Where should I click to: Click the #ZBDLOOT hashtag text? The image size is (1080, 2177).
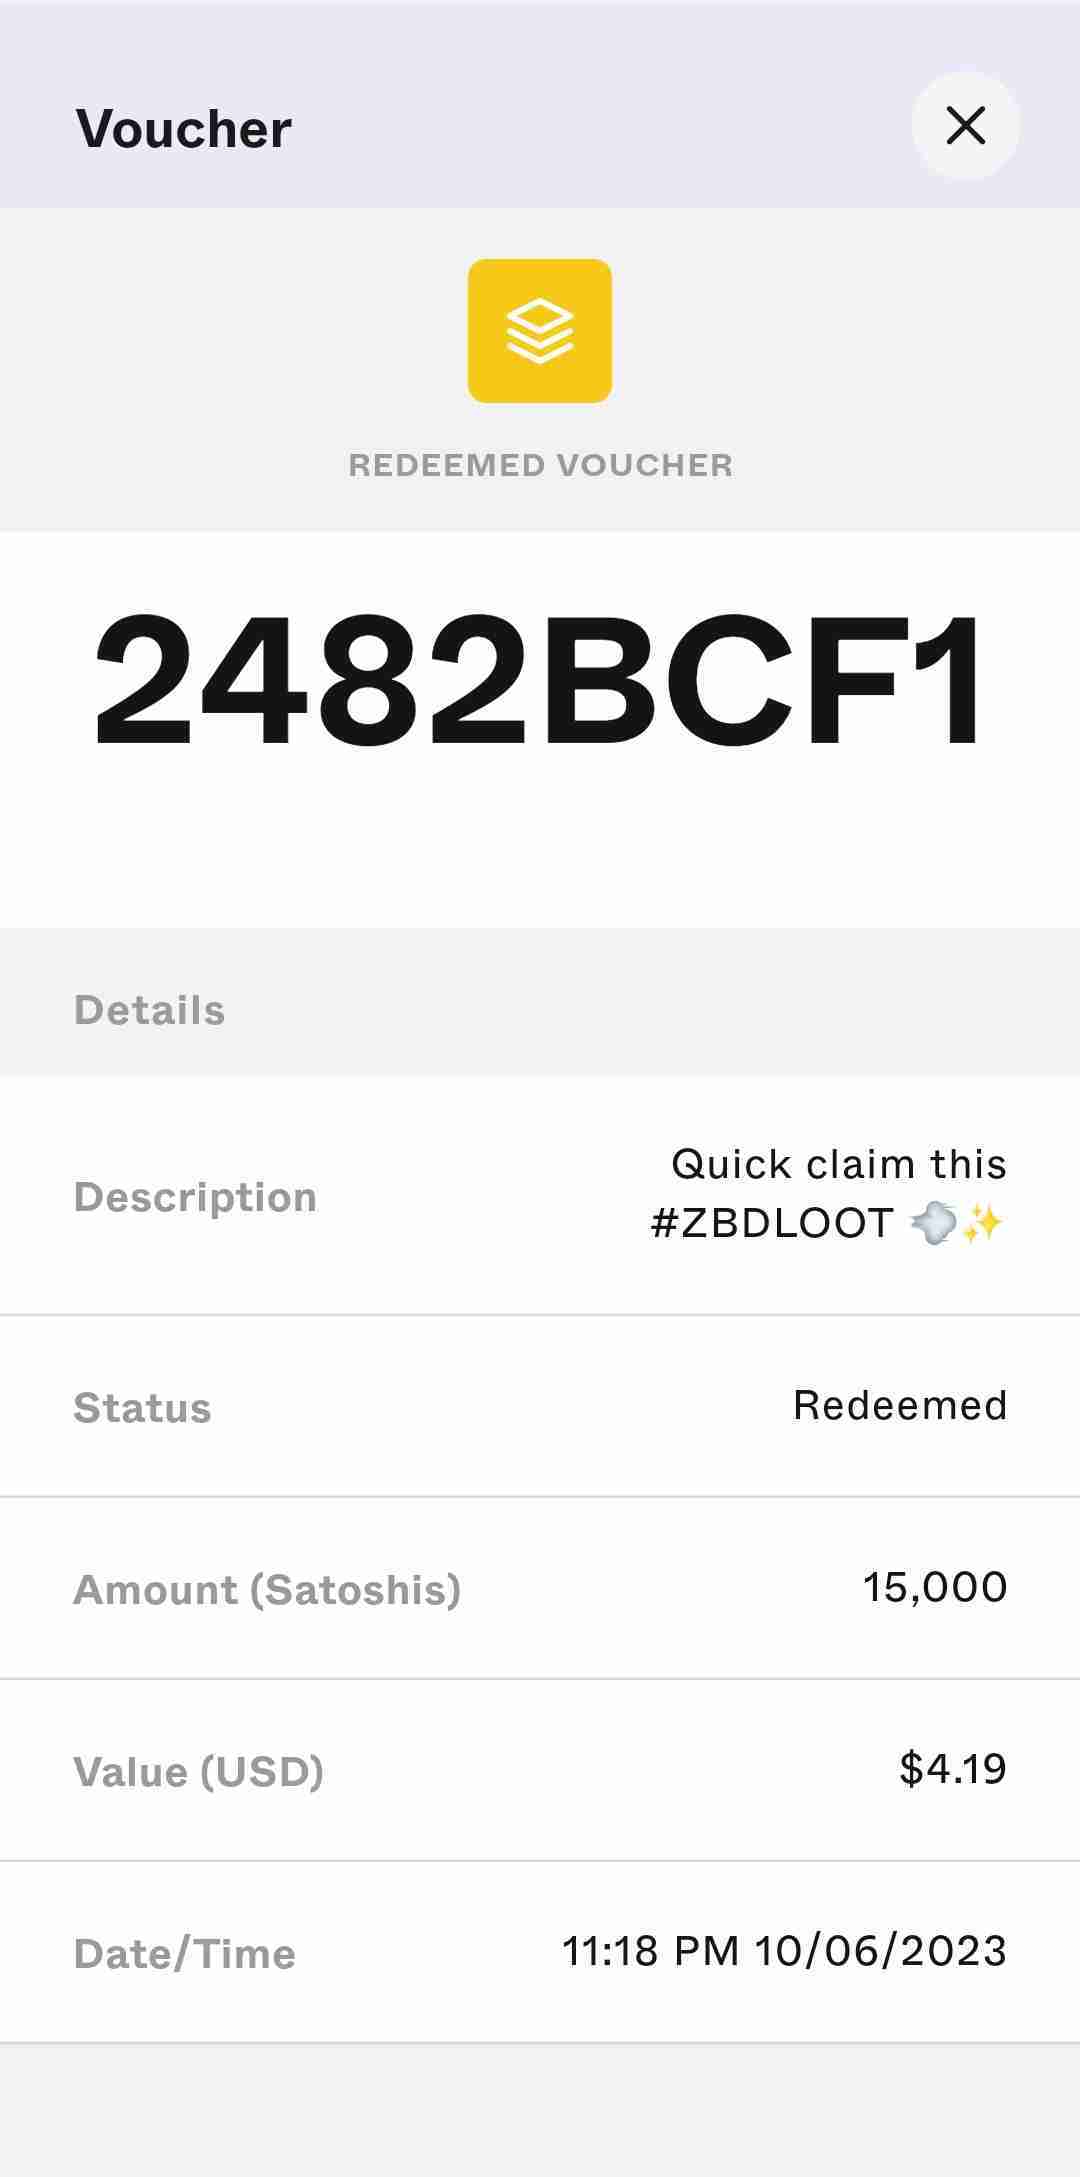[772, 1223]
